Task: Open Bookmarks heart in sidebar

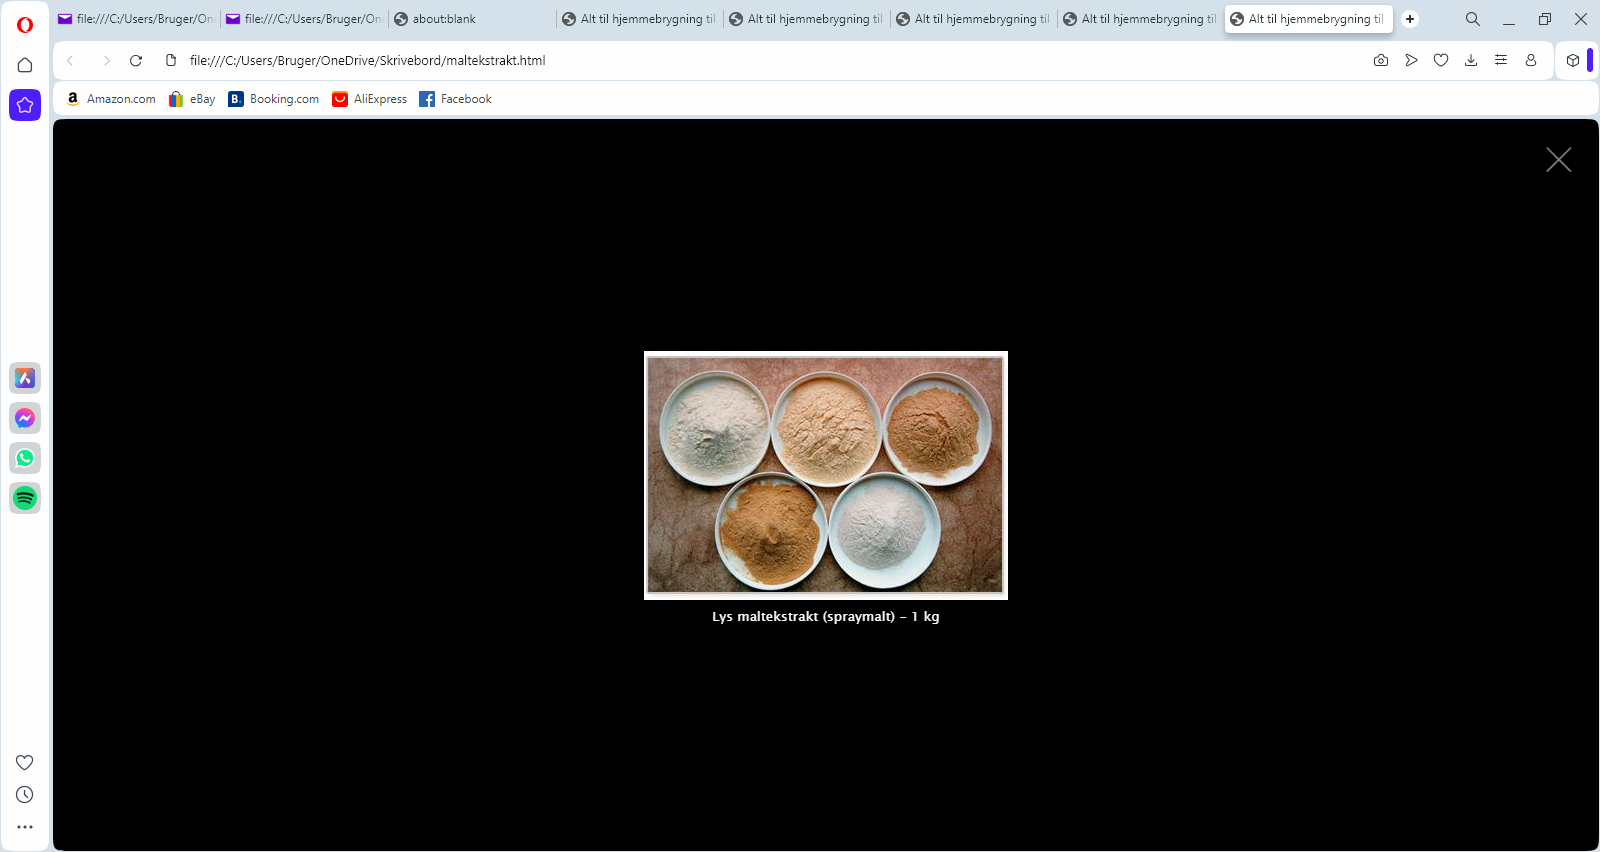Action: coord(25,762)
